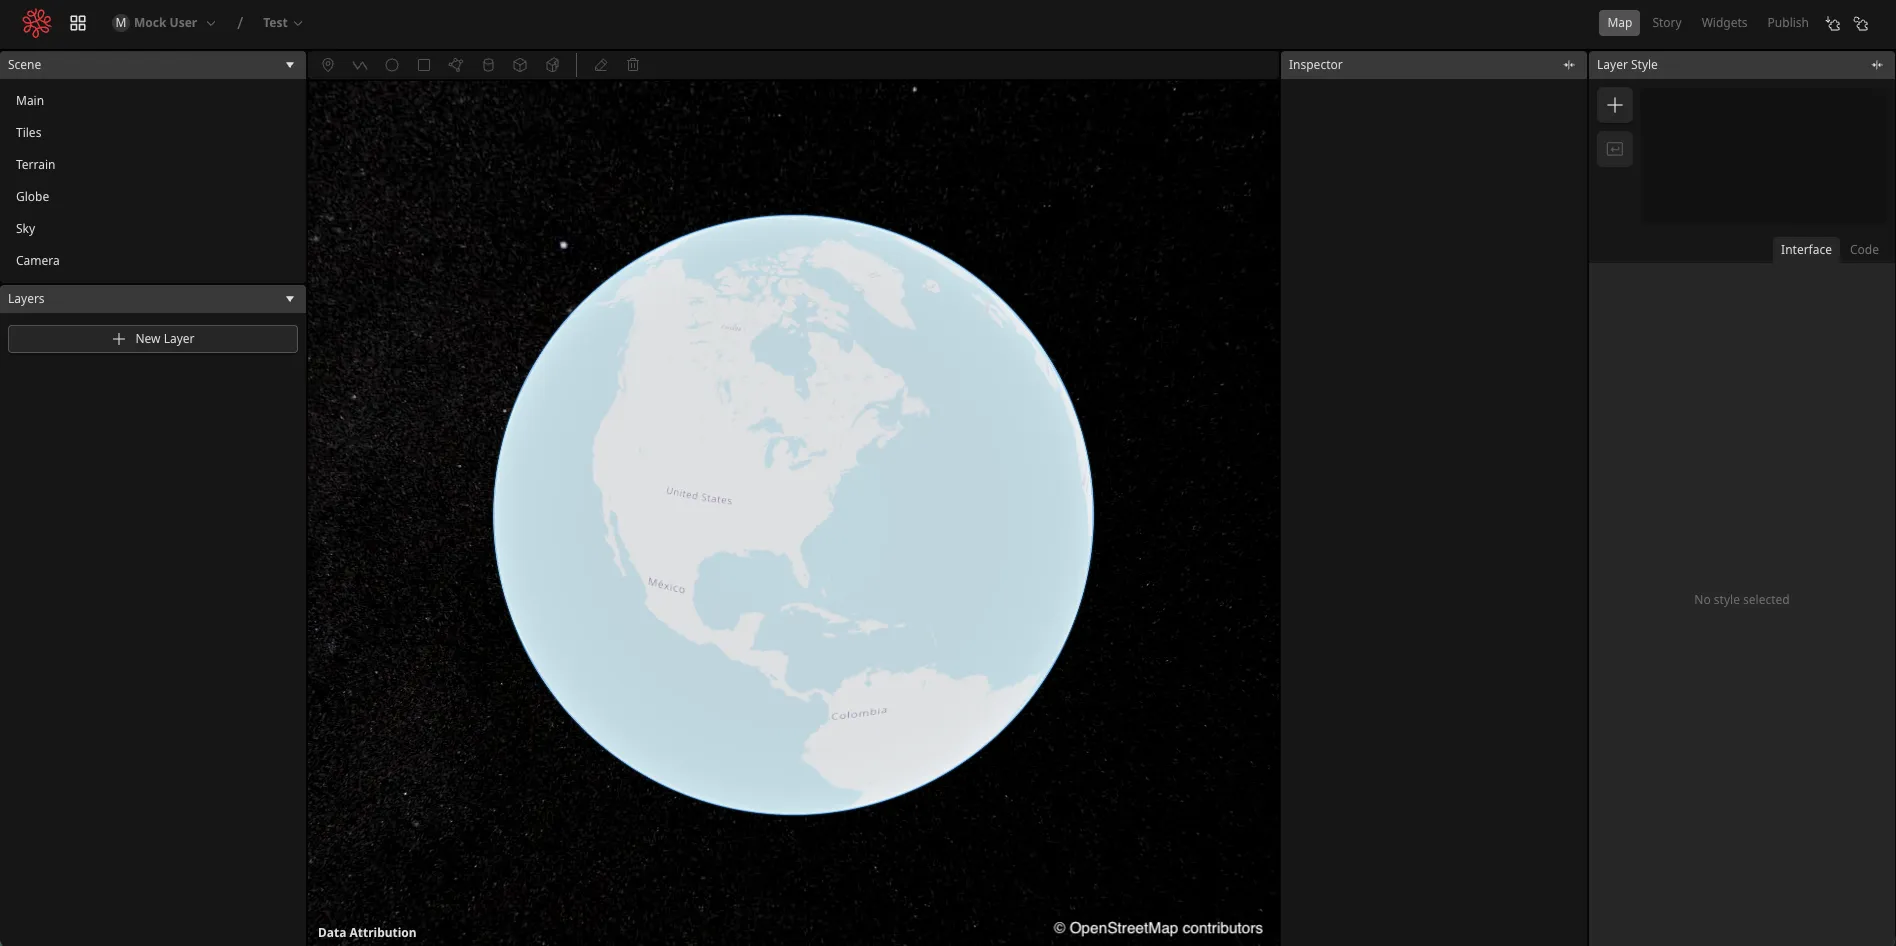Click the delete sketch trash icon
The image size is (1896, 946).
(633, 65)
